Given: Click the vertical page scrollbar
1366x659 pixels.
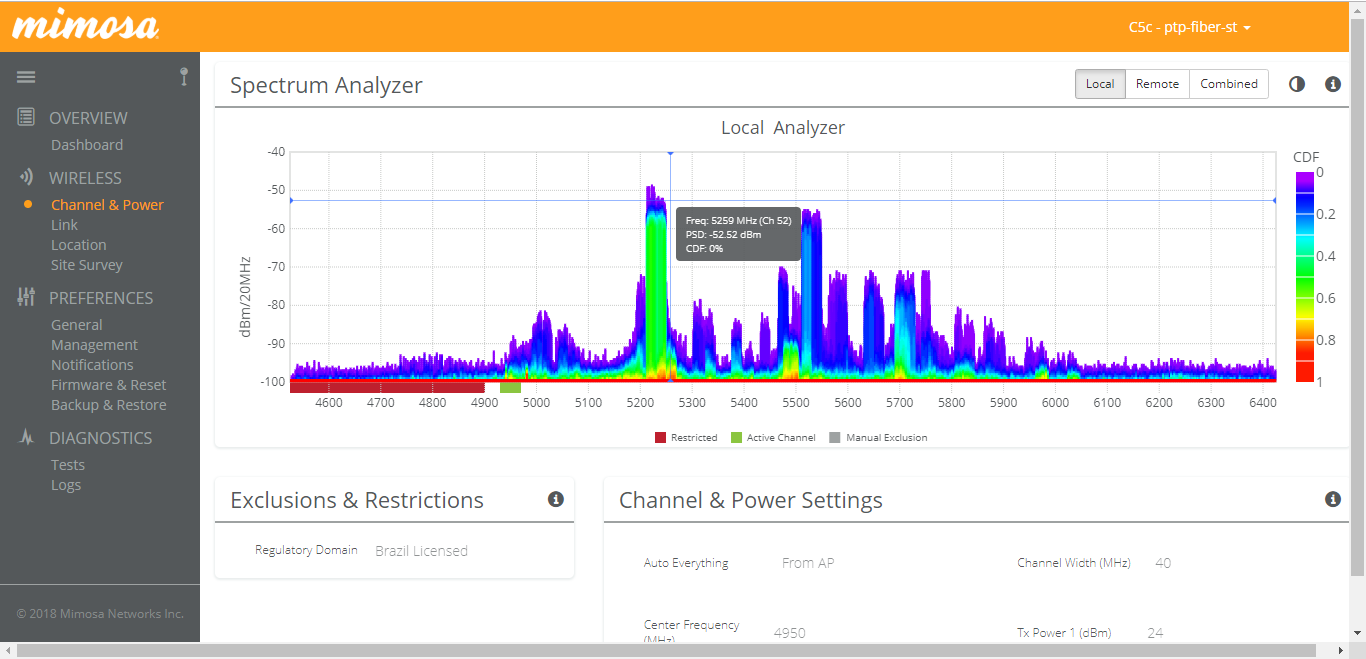Looking at the screenshot, I should coord(1357,295).
